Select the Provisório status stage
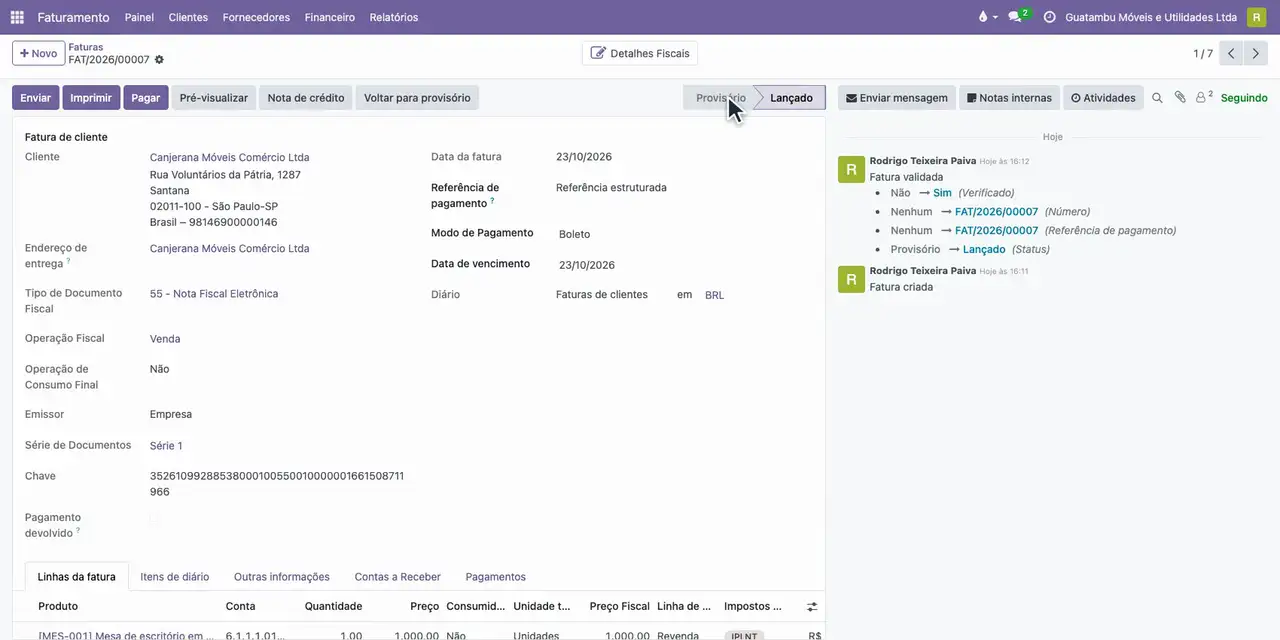The image size is (1280, 640). click(720, 98)
